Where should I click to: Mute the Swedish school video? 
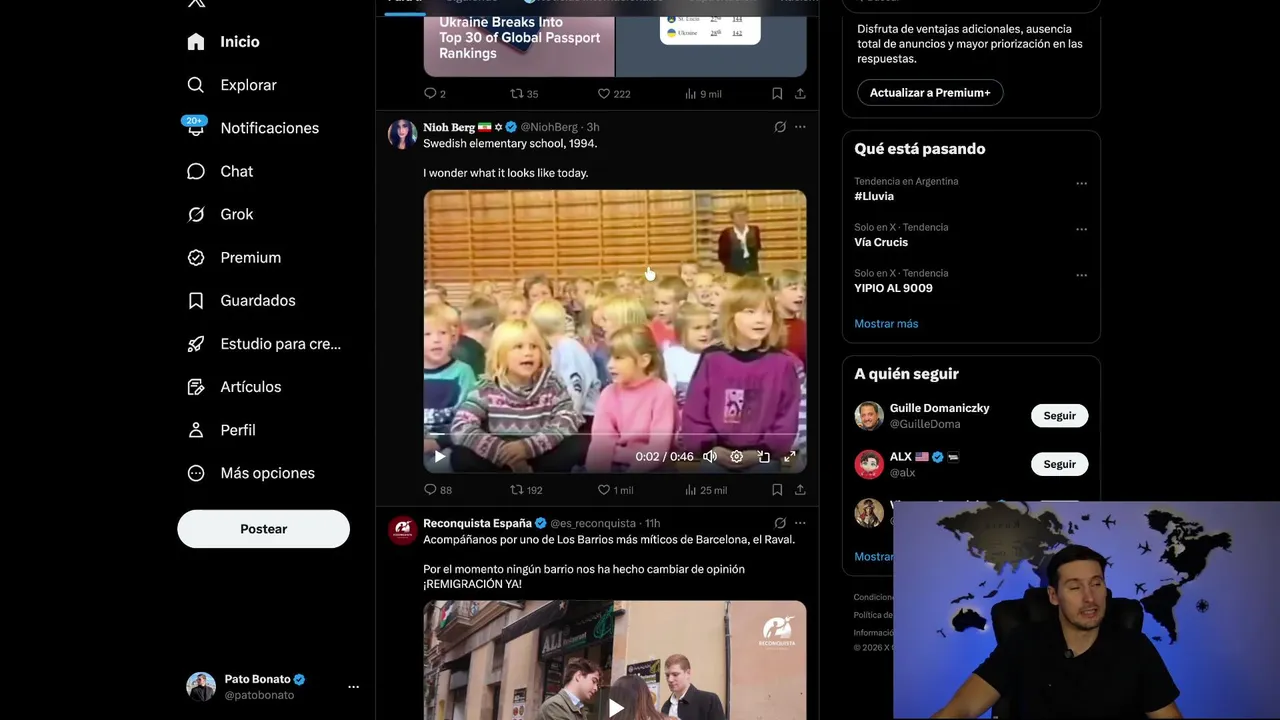point(710,456)
